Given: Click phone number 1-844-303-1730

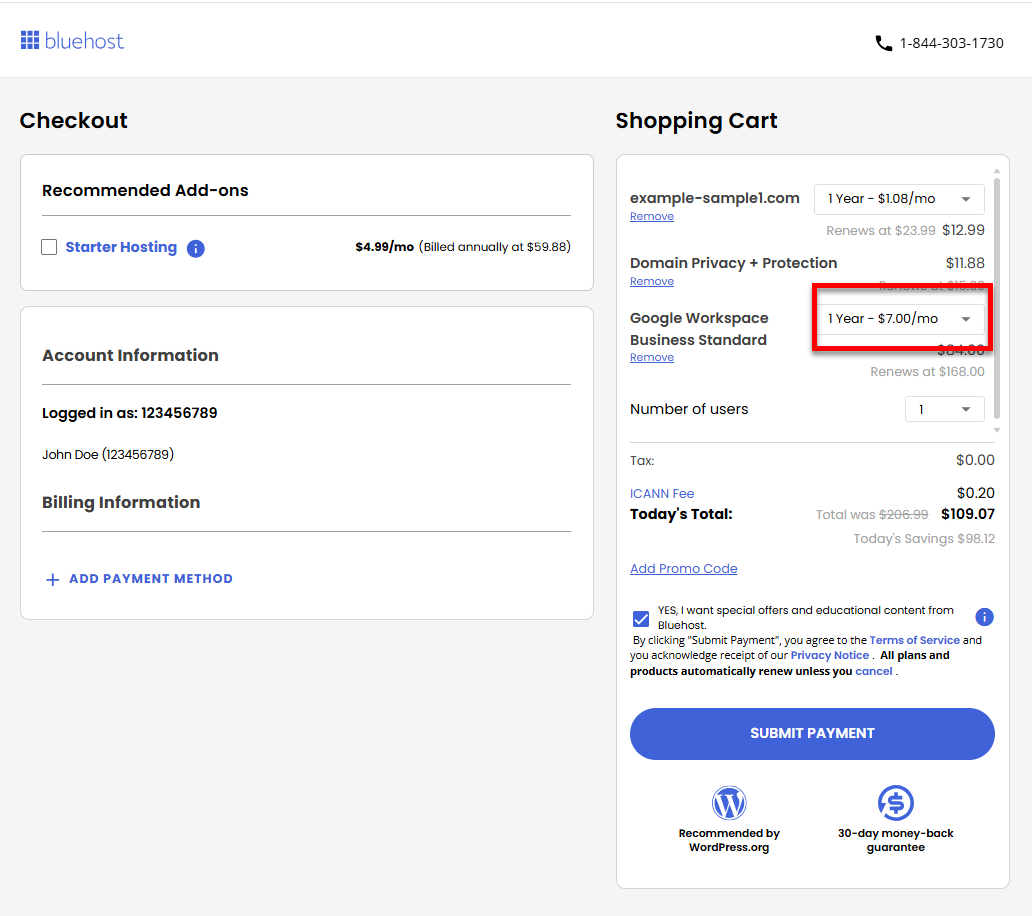Looking at the screenshot, I should tap(951, 43).
